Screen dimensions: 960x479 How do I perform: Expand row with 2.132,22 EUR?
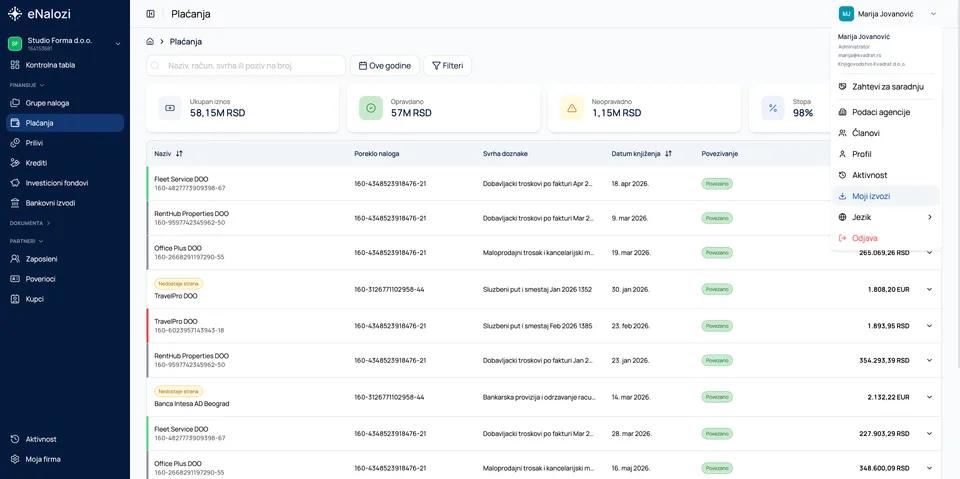pos(929,397)
